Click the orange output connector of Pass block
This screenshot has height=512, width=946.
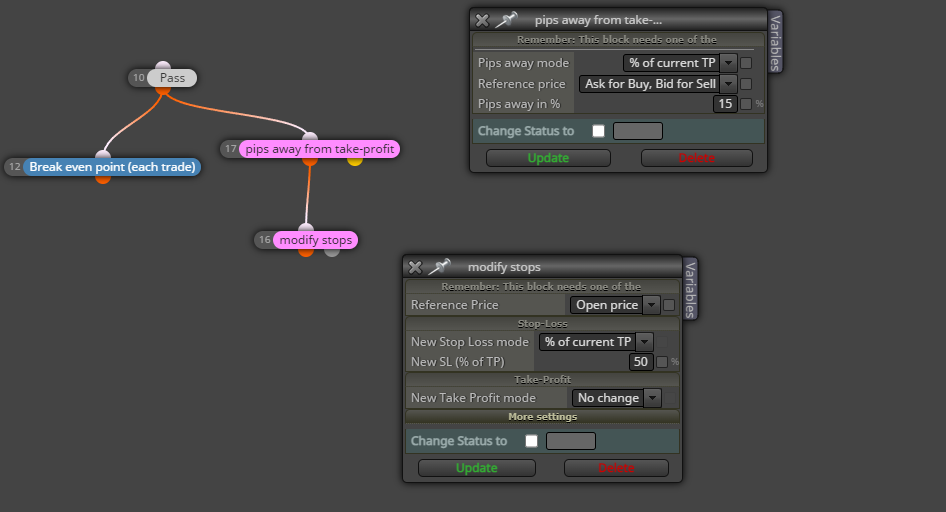[163, 89]
